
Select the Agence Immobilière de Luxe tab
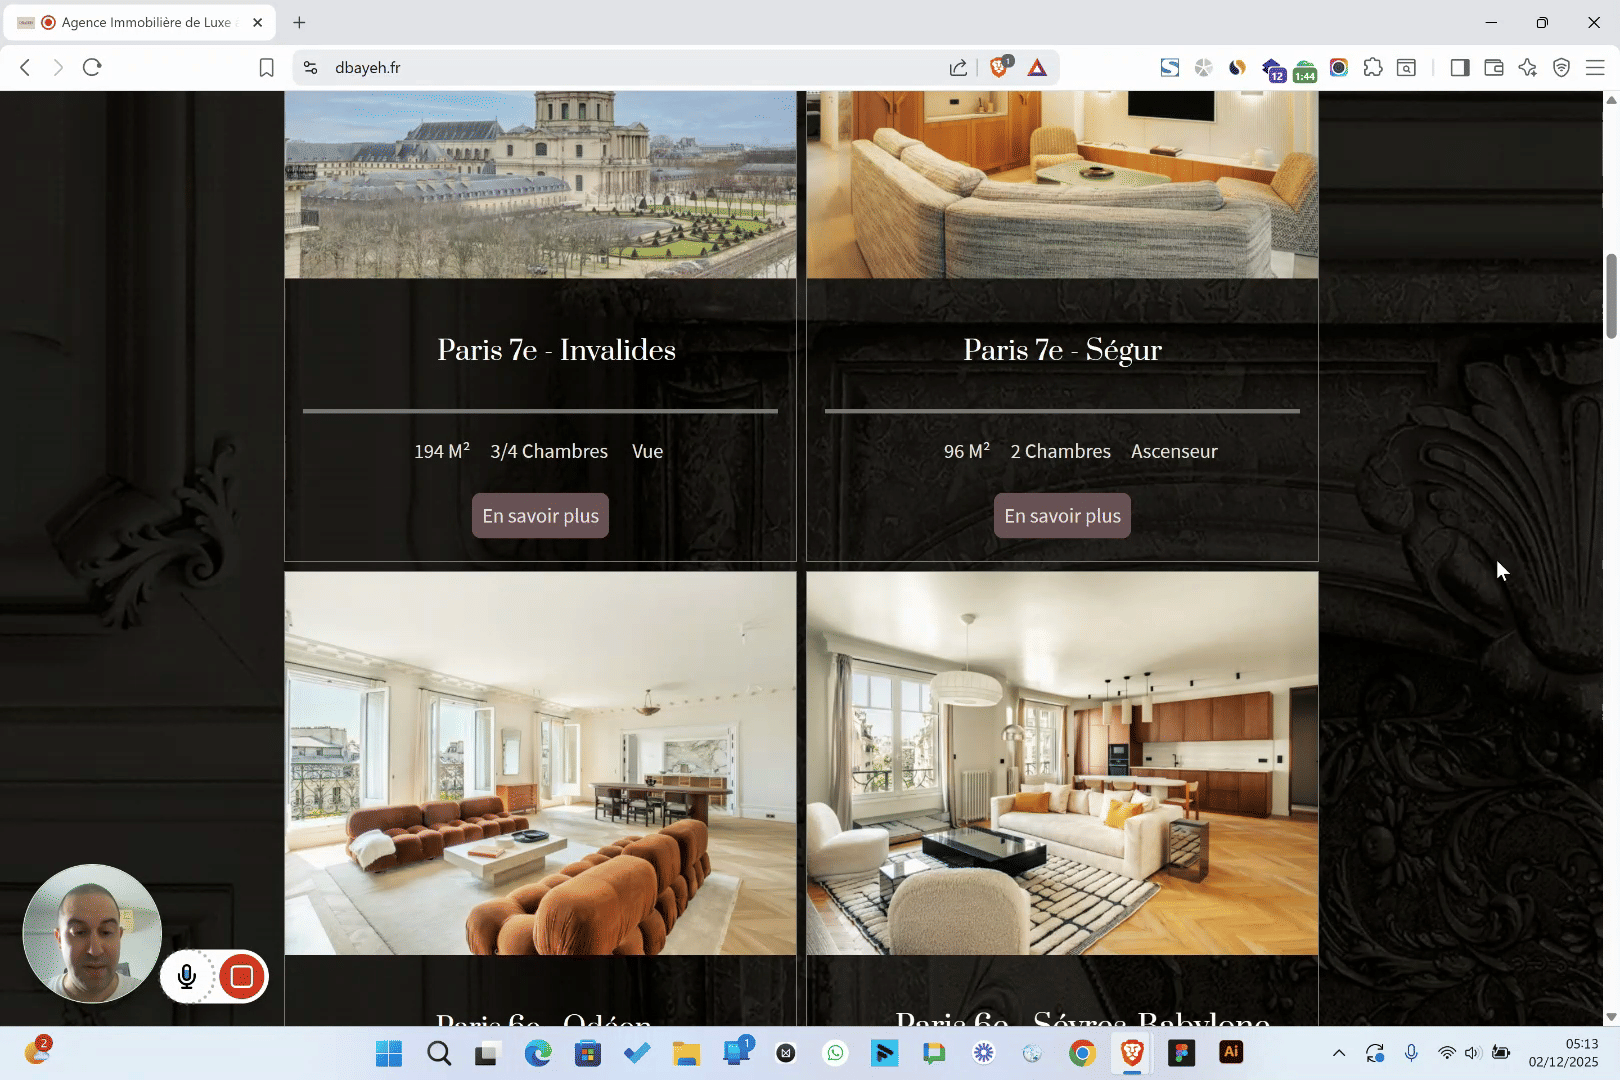140,22
